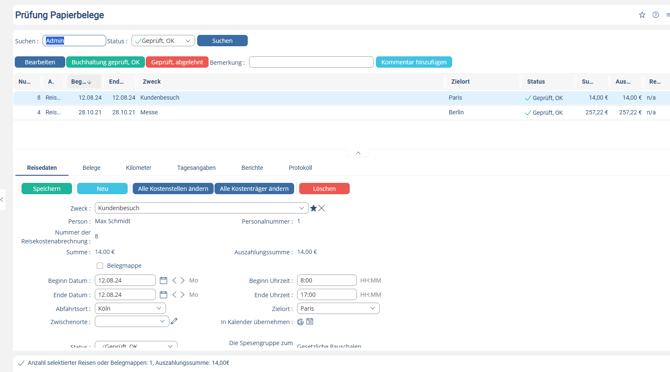670x372 pixels.
Task: Focus the Ende Datum field
Action: (125, 295)
